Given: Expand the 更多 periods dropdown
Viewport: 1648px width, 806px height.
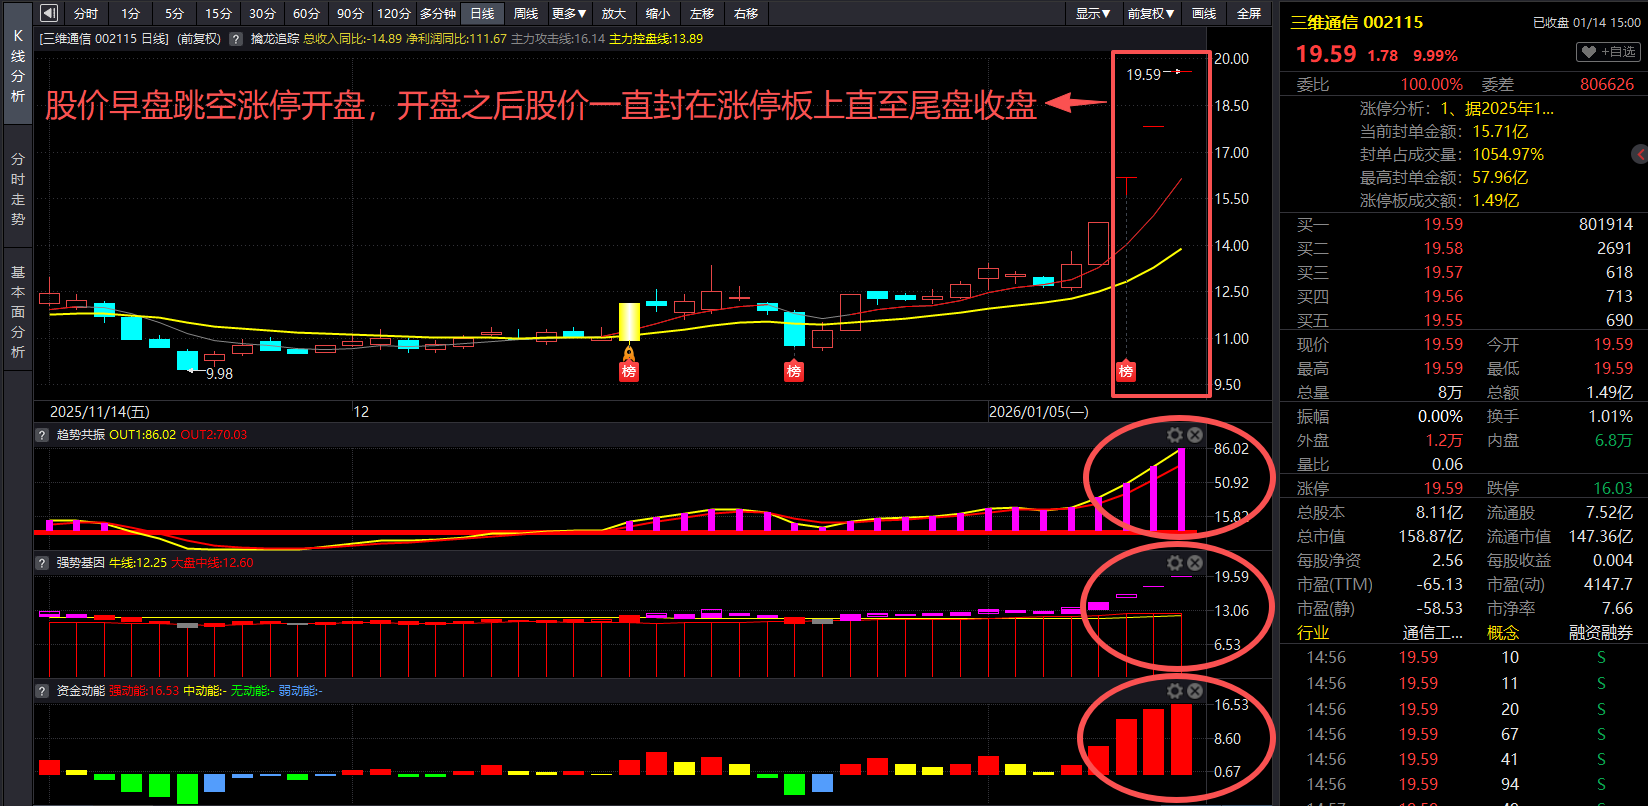Looking at the screenshot, I should (569, 13).
